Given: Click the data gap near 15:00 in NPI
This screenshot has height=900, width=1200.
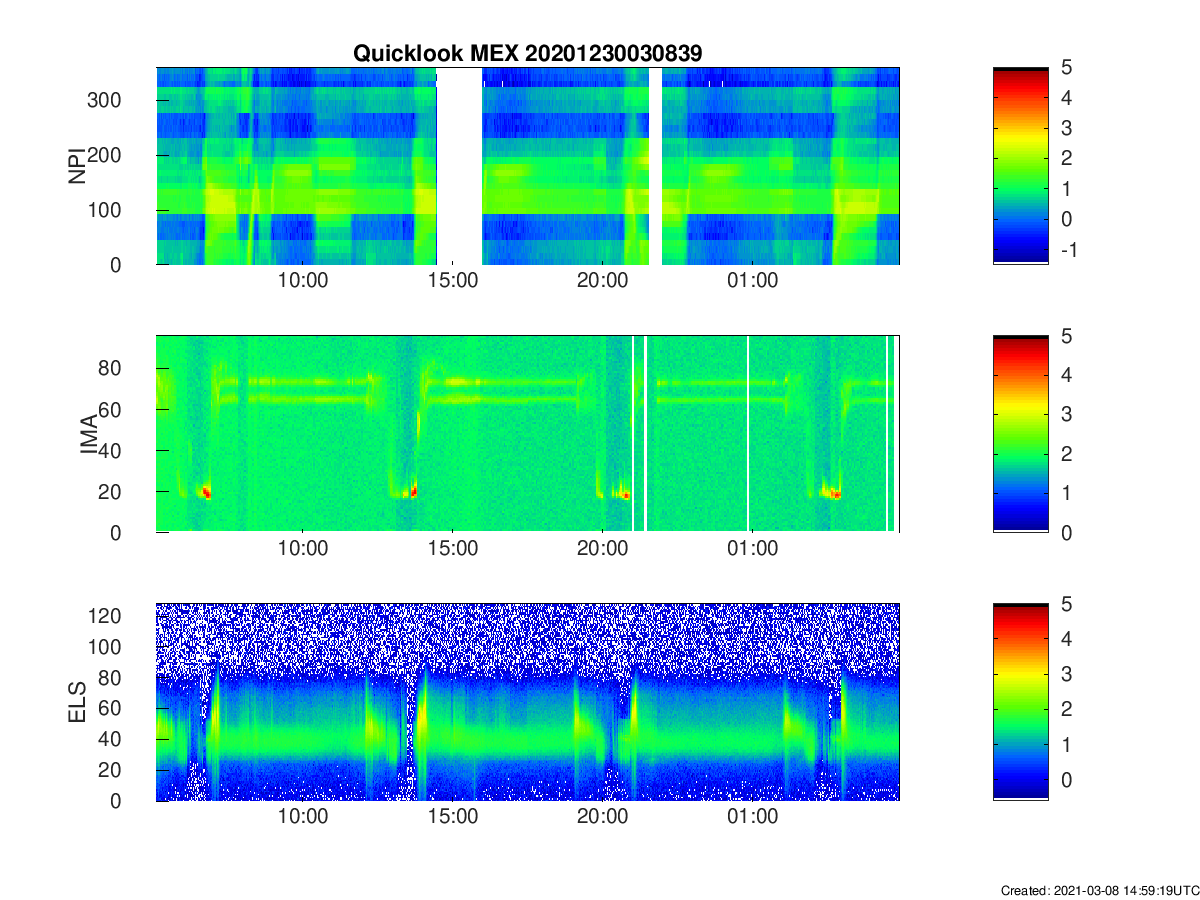Looking at the screenshot, I should pos(460,165).
